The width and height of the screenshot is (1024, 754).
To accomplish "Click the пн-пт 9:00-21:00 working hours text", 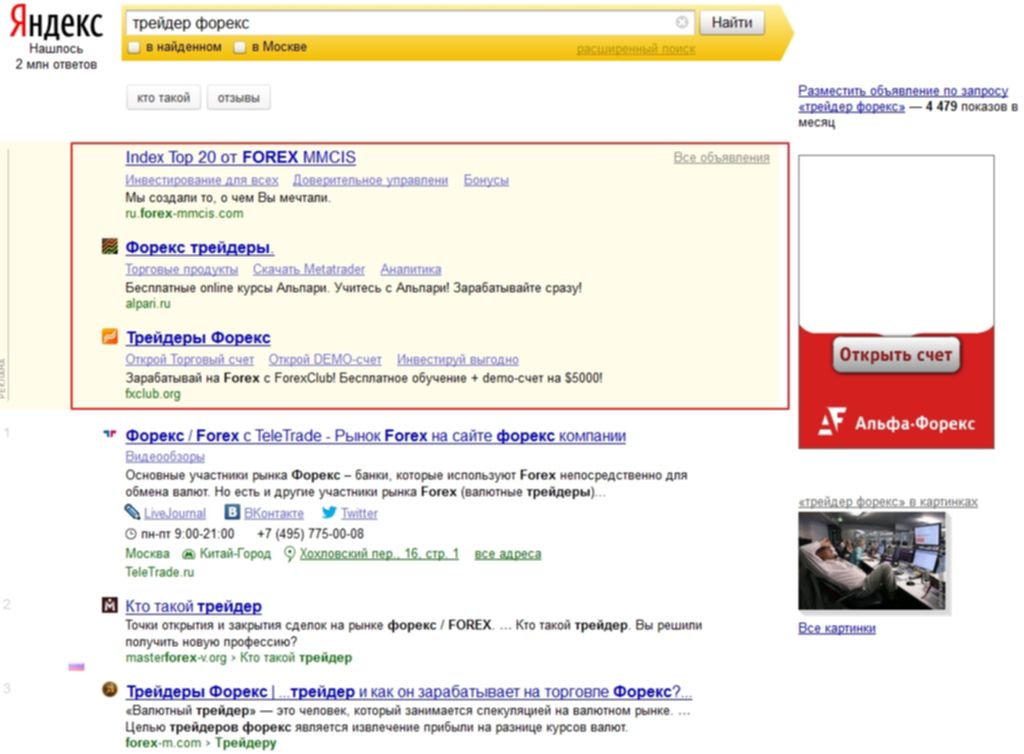I will pos(187,534).
